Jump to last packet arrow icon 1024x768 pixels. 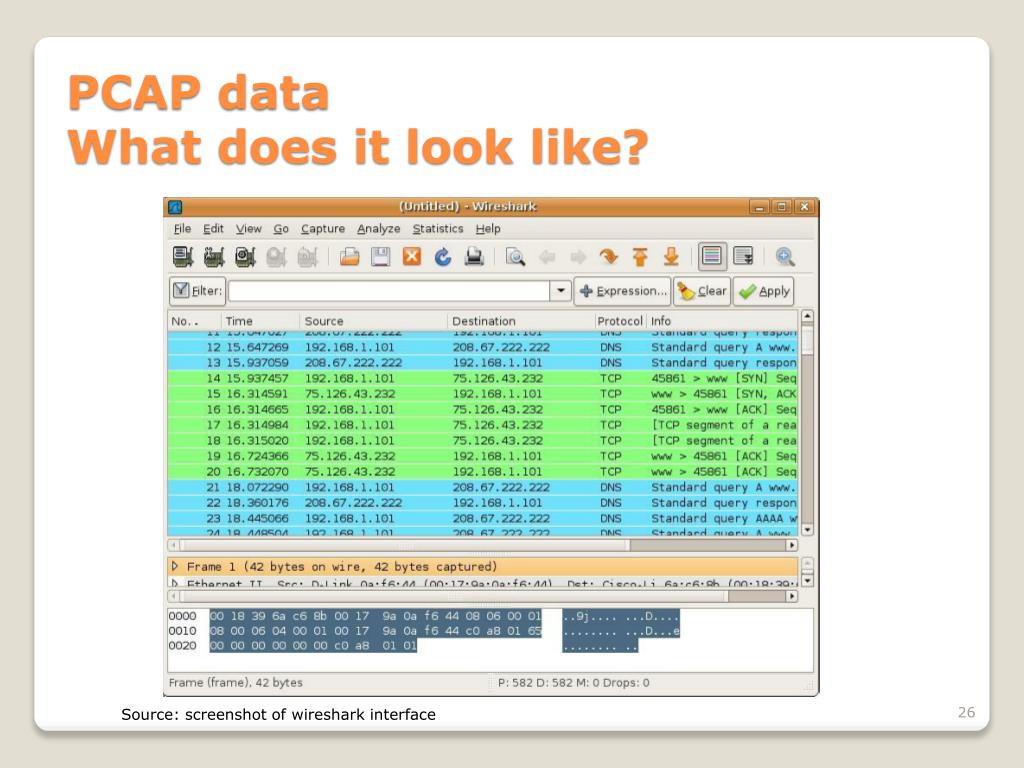click(x=671, y=257)
